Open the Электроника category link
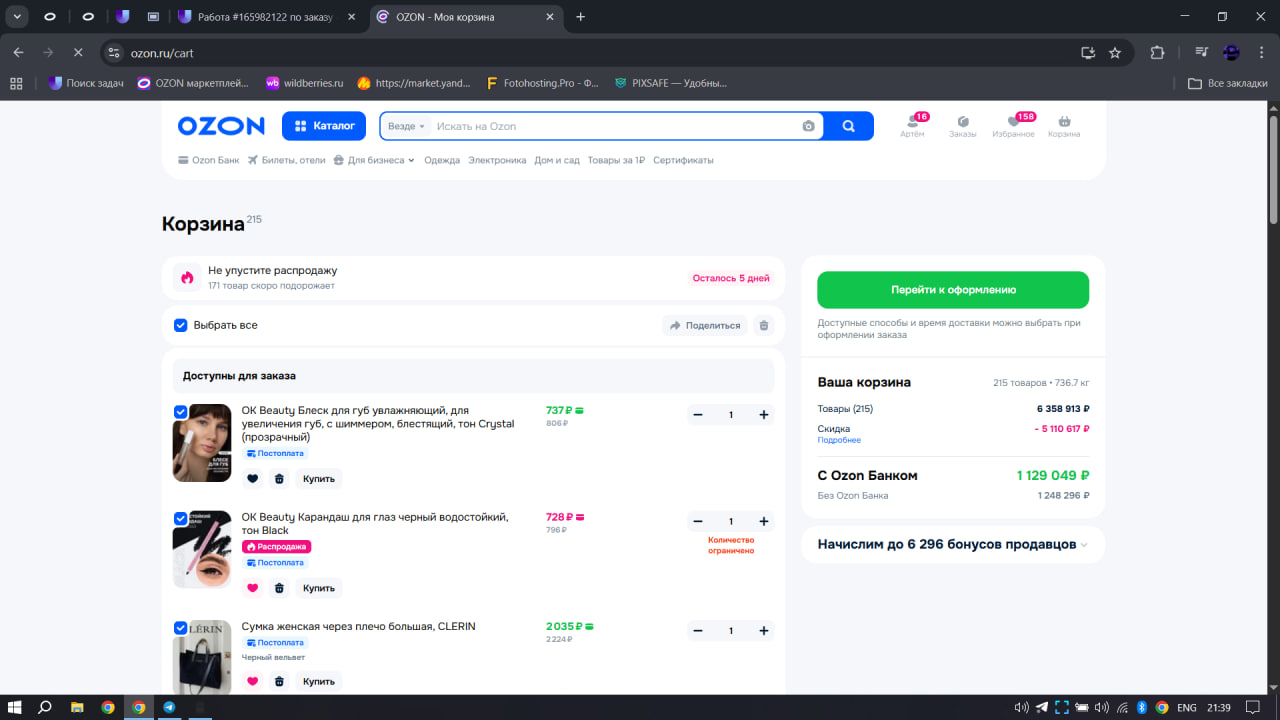 497,160
